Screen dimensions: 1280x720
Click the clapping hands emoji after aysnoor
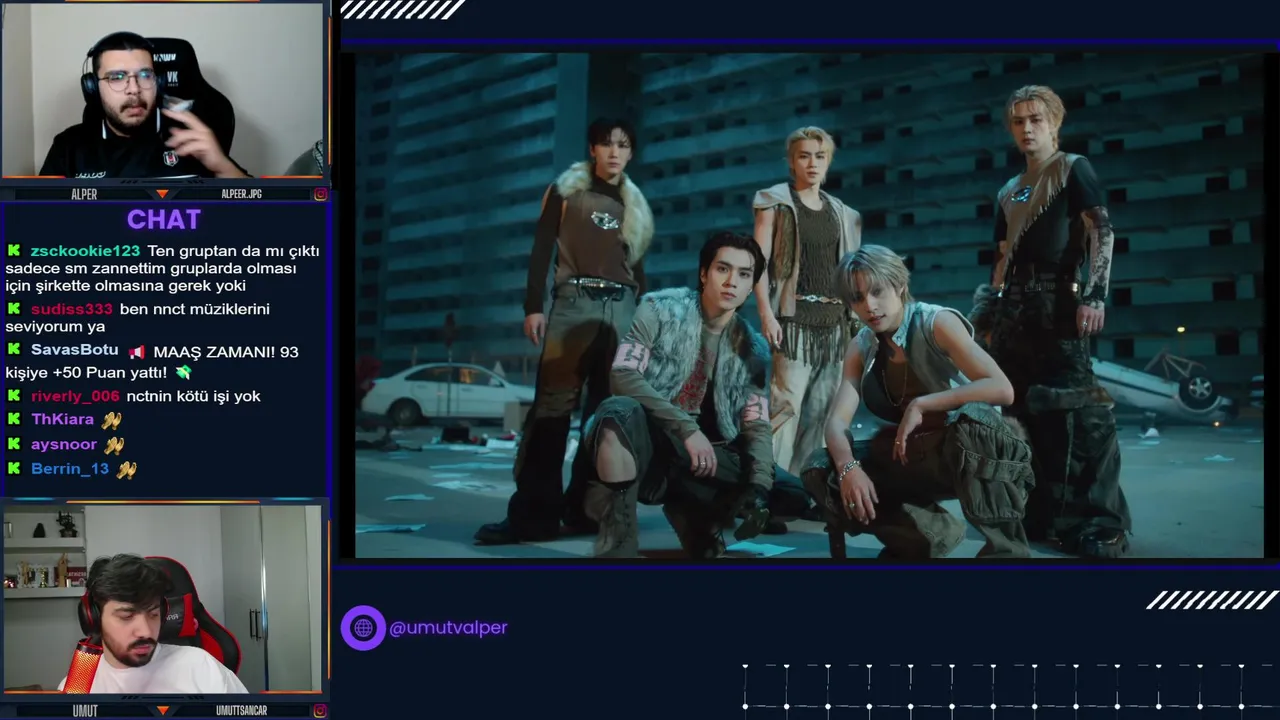point(115,445)
